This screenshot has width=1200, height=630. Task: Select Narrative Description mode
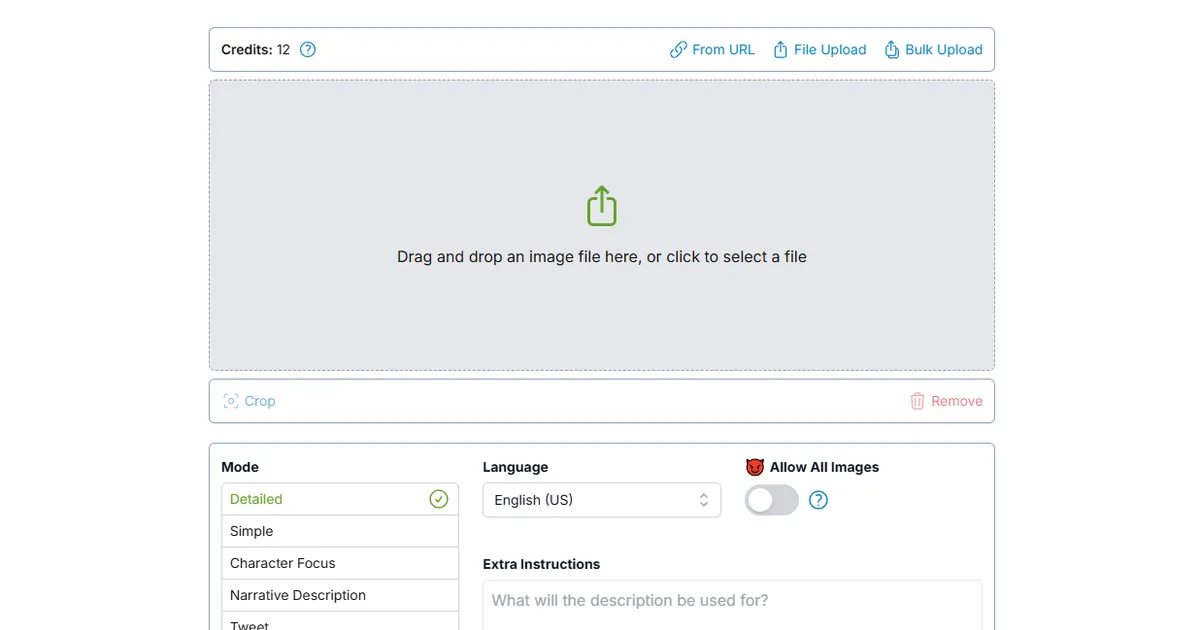(x=340, y=595)
